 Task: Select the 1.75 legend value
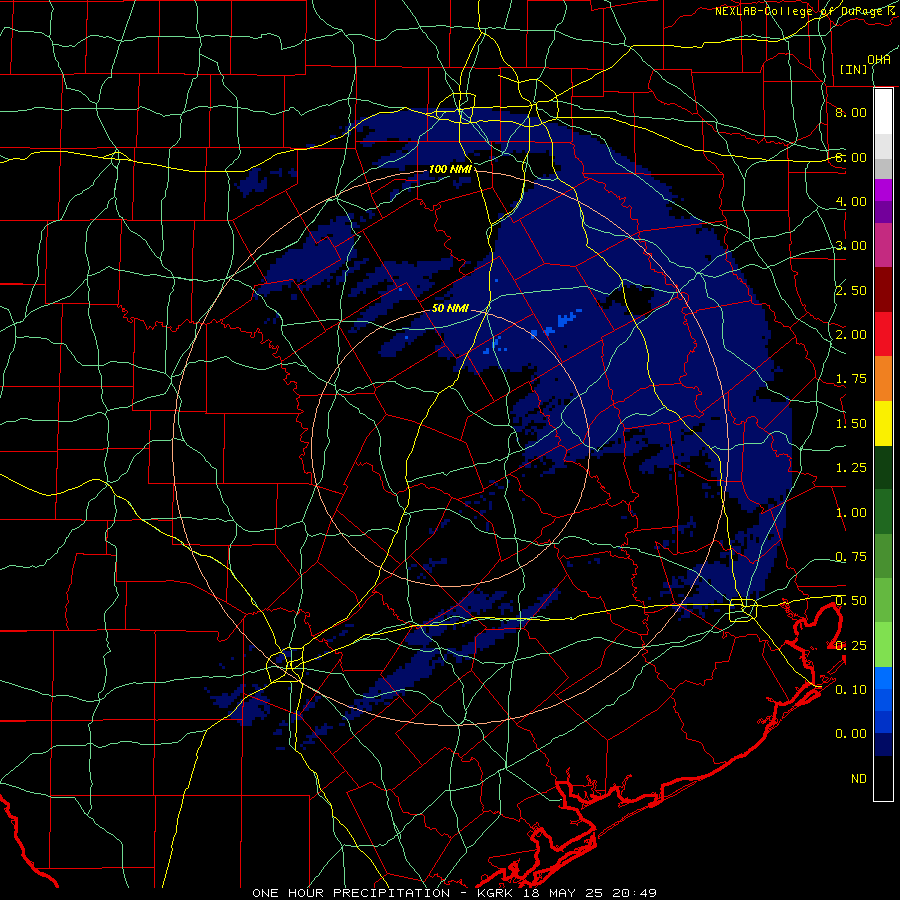click(x=851, y=379)
